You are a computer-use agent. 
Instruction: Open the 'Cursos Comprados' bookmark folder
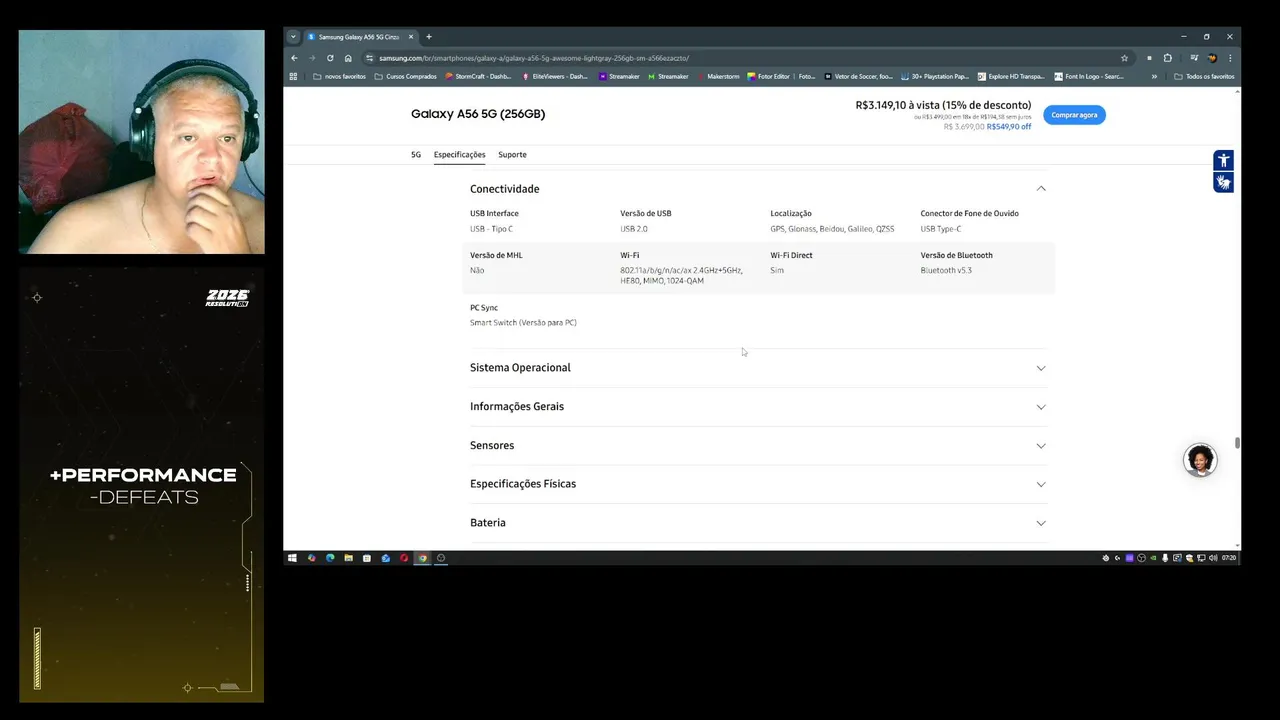pyautogui.click(x=405, y=76)
